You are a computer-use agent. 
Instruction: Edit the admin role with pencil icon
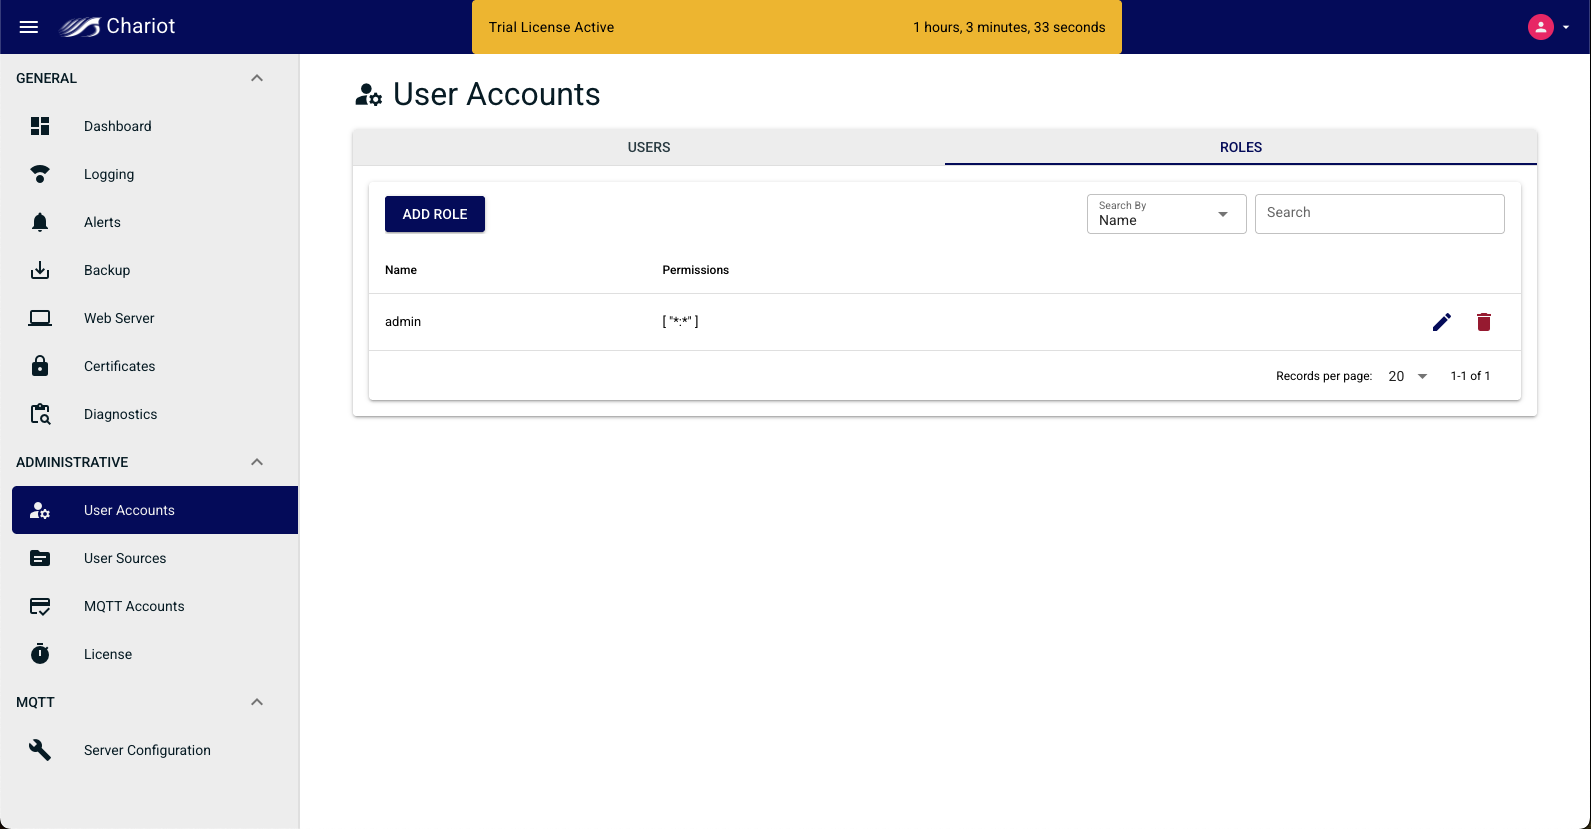[1441, 322]
